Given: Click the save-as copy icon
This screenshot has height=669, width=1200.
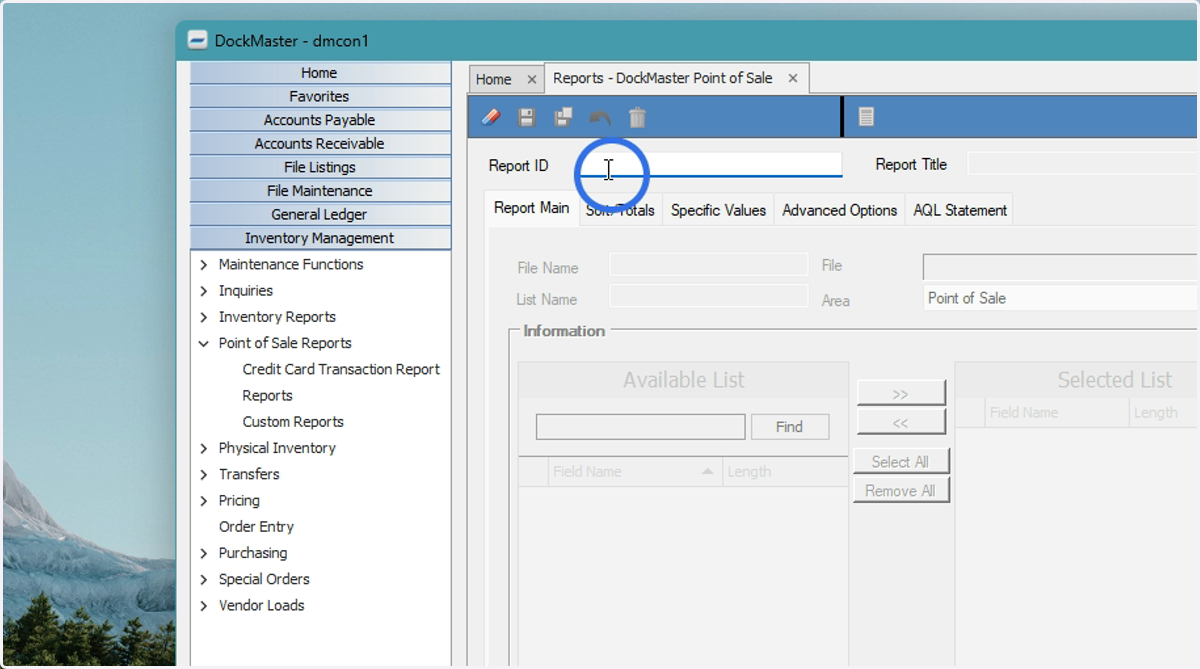Looking at the screenshot, I should (564, 117).
